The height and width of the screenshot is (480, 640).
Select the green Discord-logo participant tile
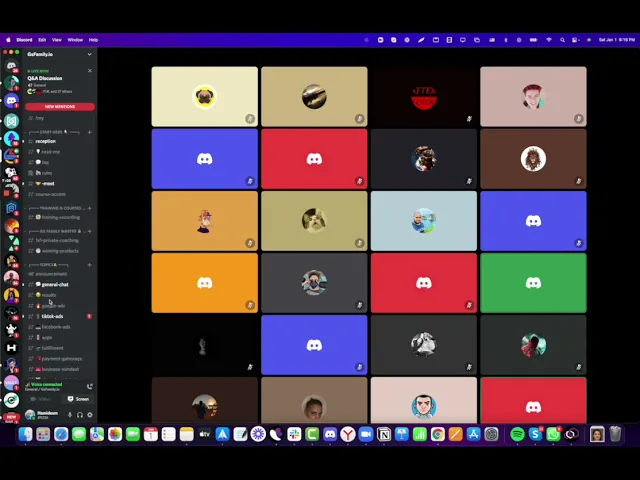click(533, 283)
